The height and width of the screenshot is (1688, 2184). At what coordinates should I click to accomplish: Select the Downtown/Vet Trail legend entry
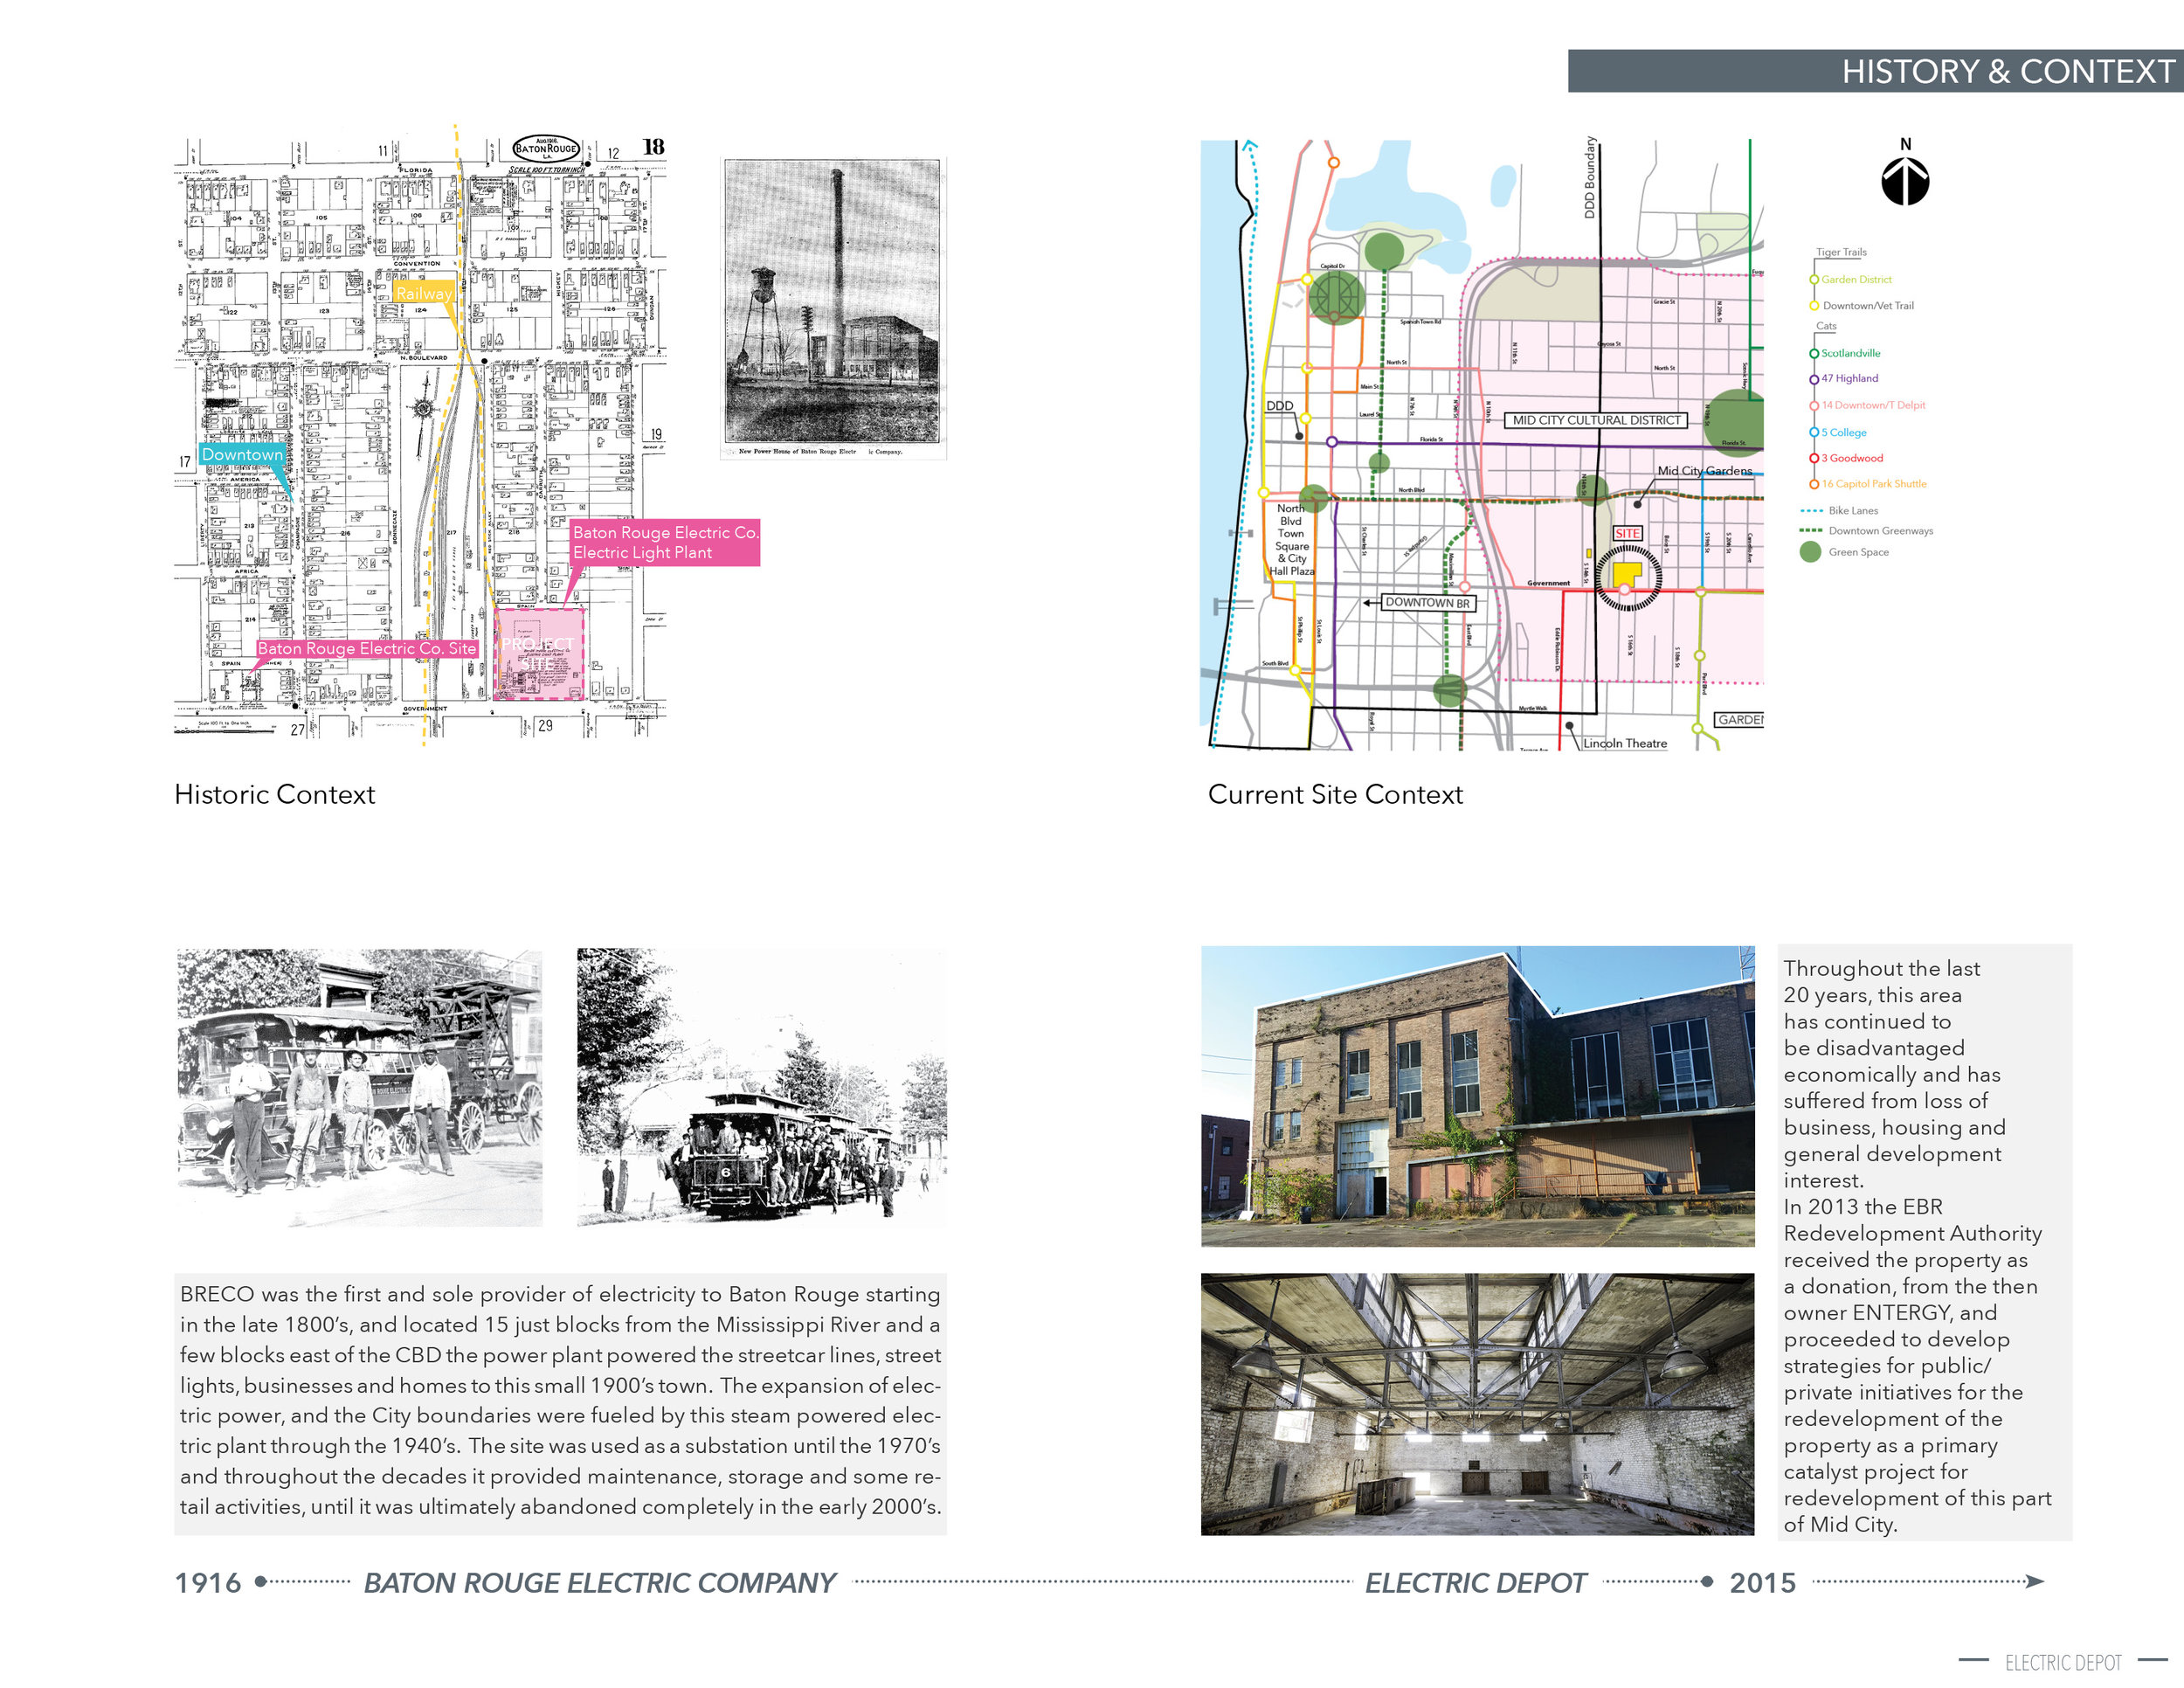click(x=1868, y=305)
